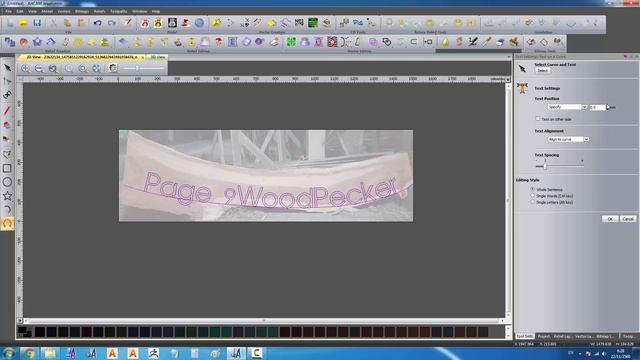Select the Star drawing tool
Screen dimensions: 640x360
pyautogui.click(x=7, y=196)
